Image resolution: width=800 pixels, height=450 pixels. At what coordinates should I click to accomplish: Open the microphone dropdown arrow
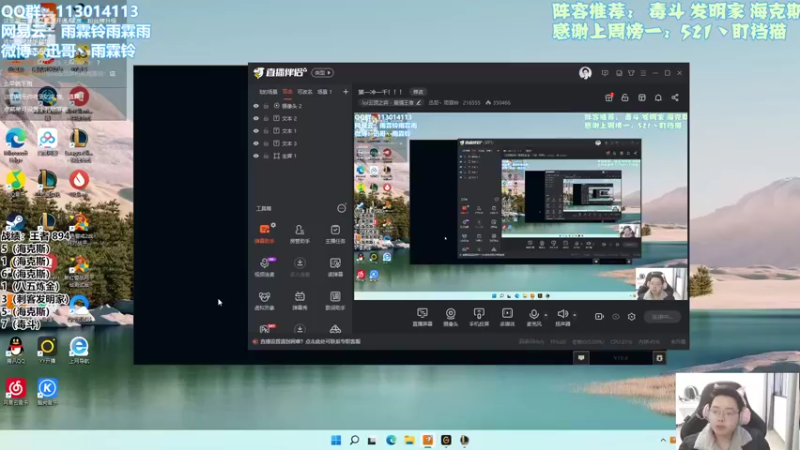click(x=546, y=315)
